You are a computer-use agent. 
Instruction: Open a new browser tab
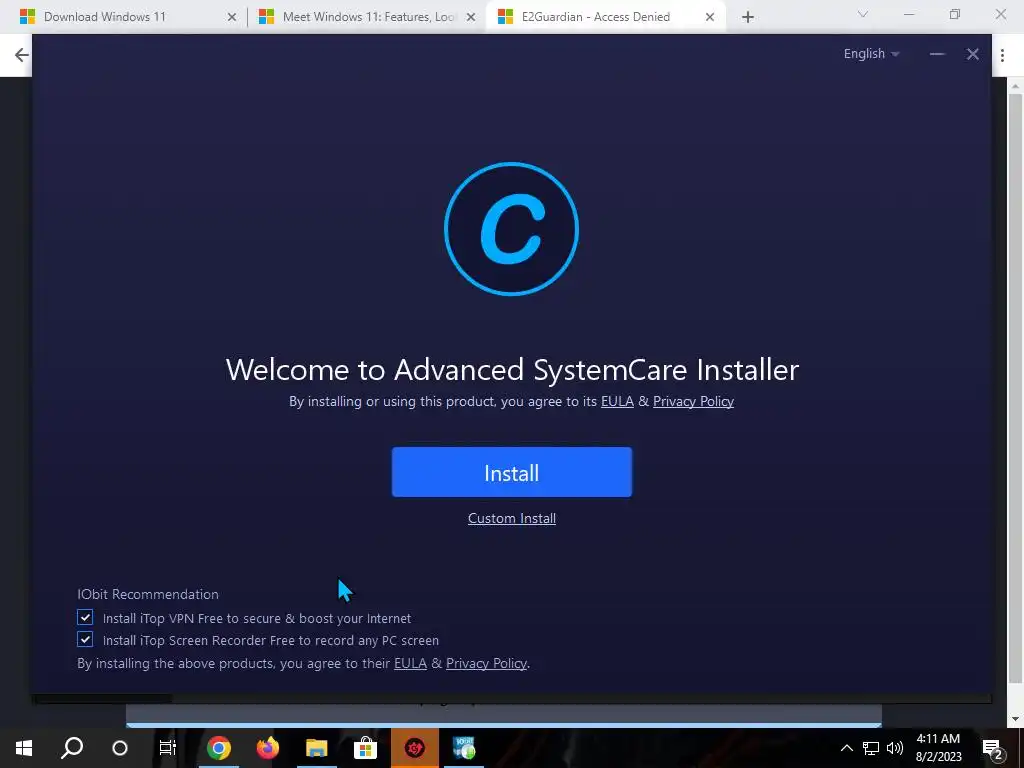click(748, 18)
